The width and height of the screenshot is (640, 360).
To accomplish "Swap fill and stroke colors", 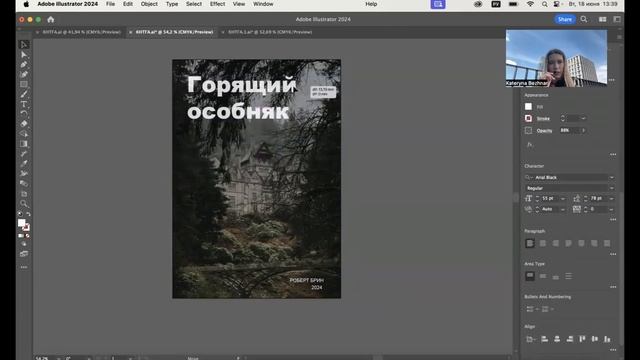I will click(28, 214).
